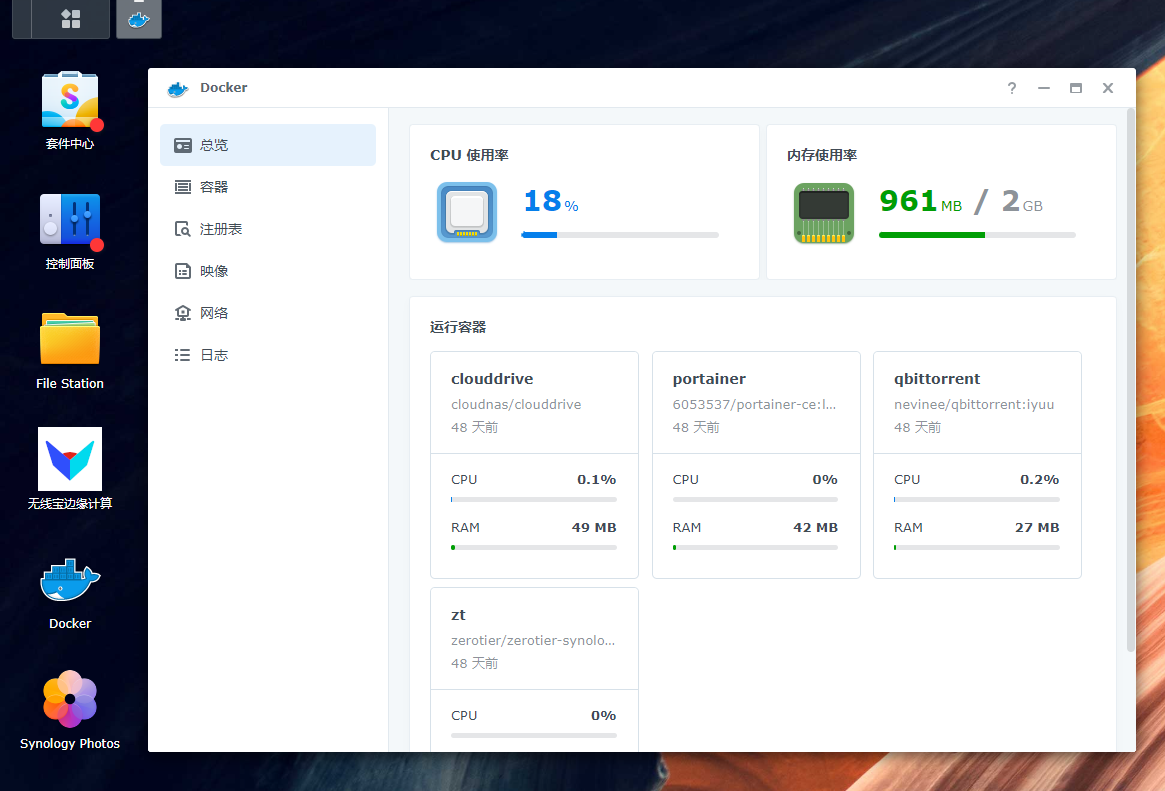
Task: Open the 无线宝边缘计算 desktop icon
Action: pos(70,460)
